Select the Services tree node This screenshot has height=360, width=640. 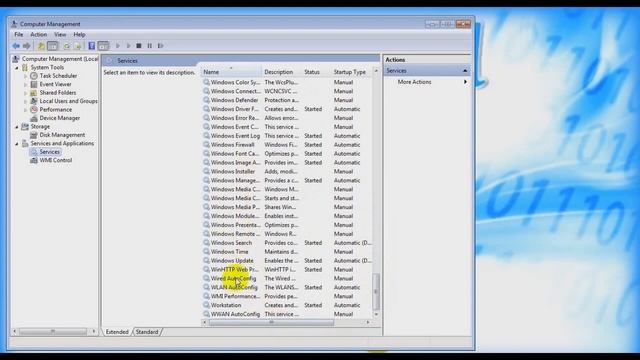[x=49, y=151]
